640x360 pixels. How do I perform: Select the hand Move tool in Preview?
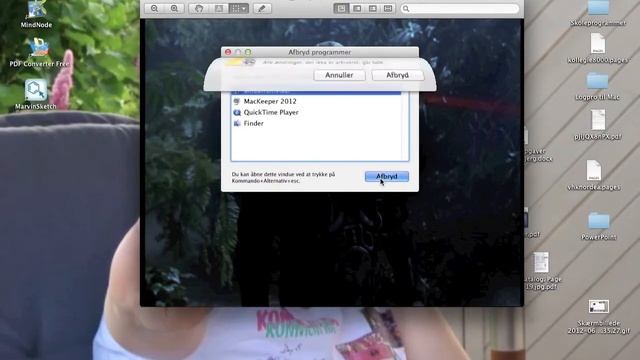(x=199, y=8)
